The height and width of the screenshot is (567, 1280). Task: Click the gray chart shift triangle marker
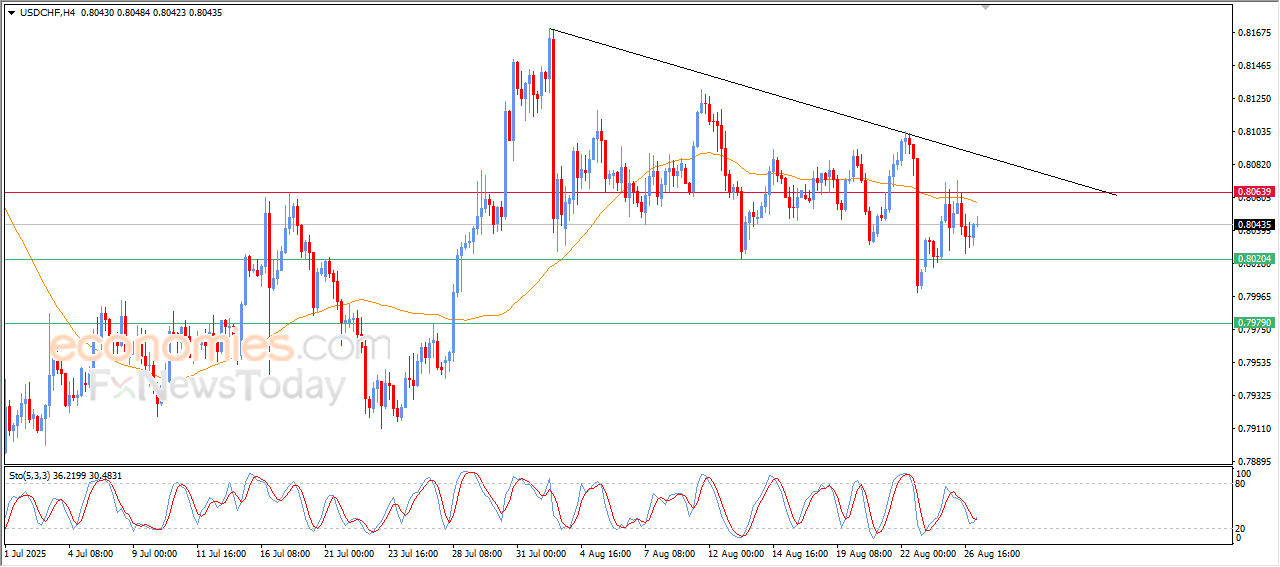[988, 7]
